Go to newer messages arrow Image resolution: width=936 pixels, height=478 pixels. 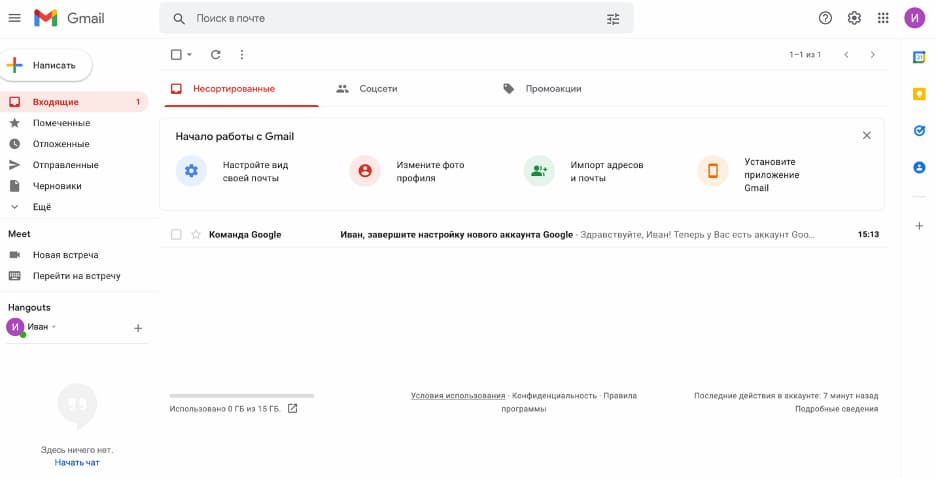click(x=846, y=55)
